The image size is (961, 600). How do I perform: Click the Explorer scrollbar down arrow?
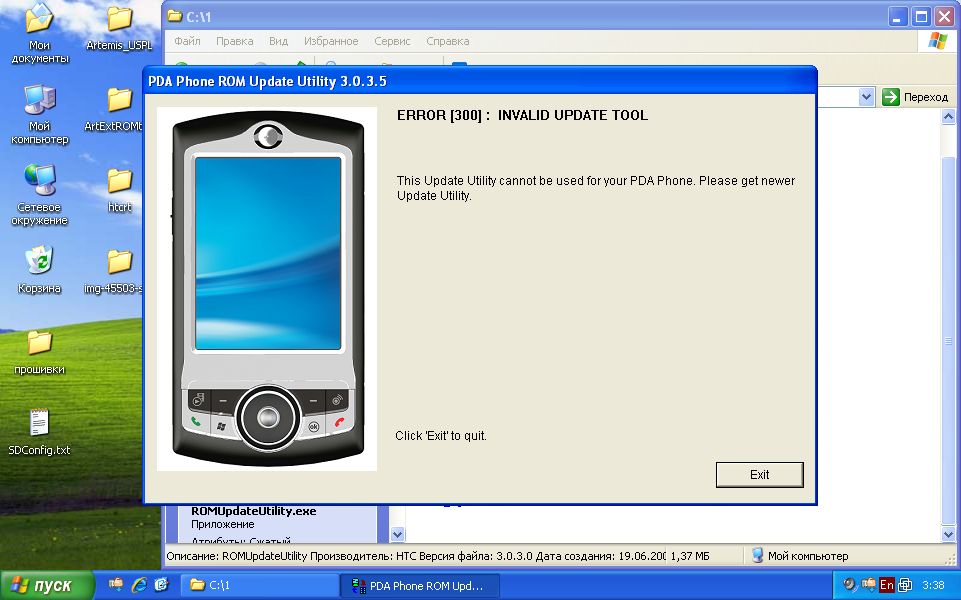point(948,534)
